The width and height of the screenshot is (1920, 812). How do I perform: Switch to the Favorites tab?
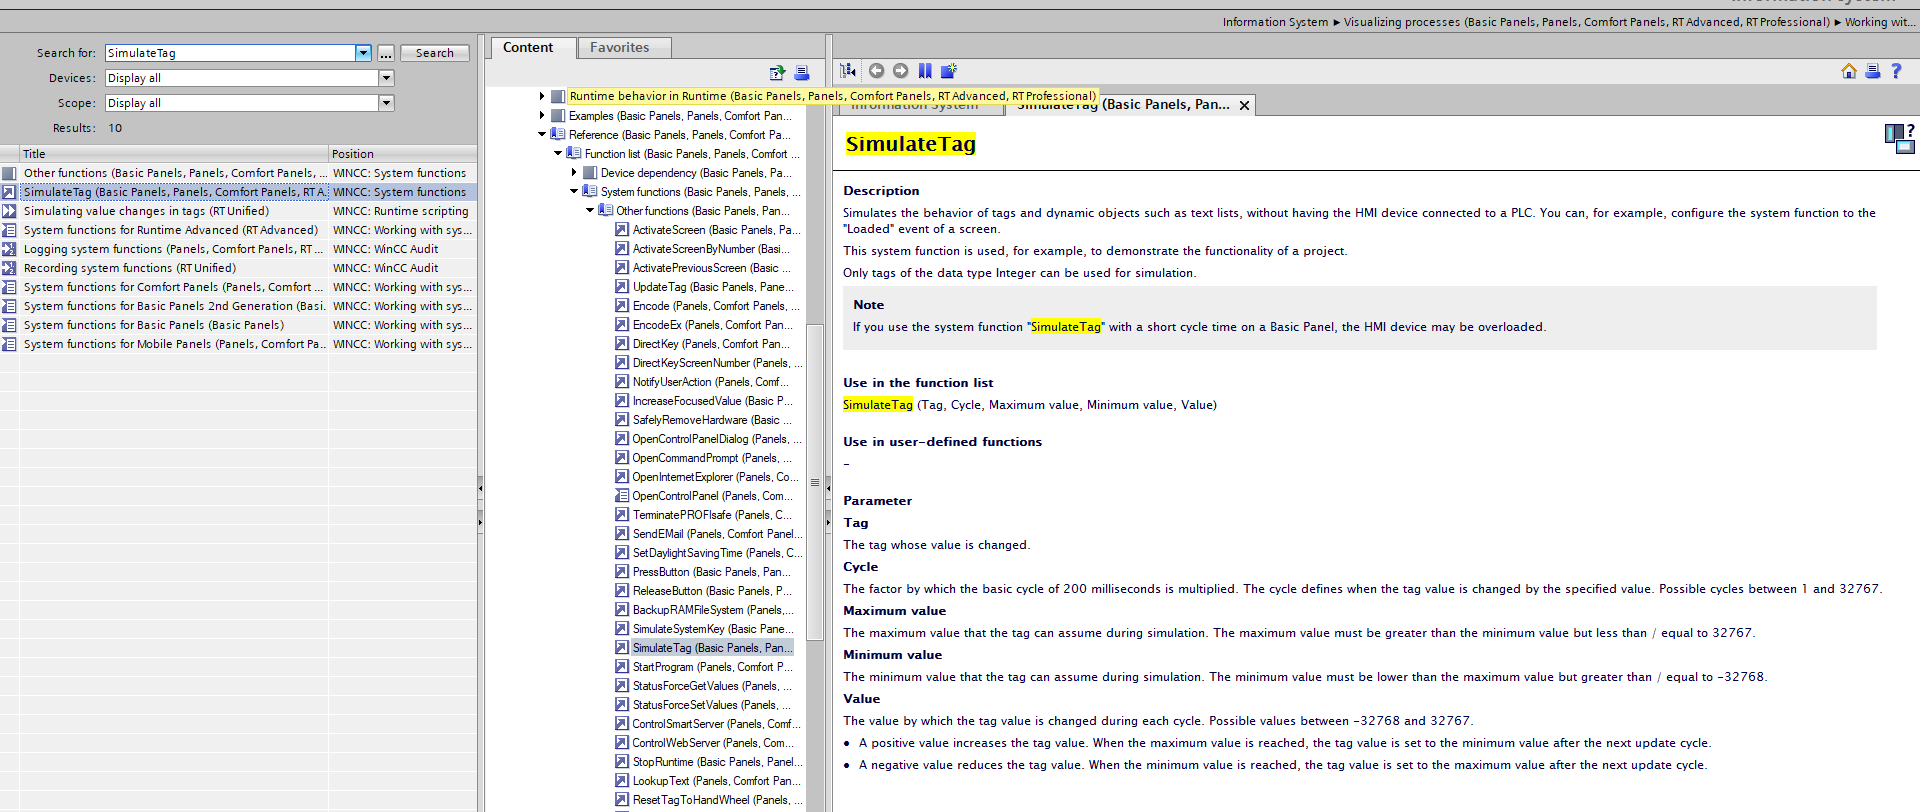coord(619,48)
